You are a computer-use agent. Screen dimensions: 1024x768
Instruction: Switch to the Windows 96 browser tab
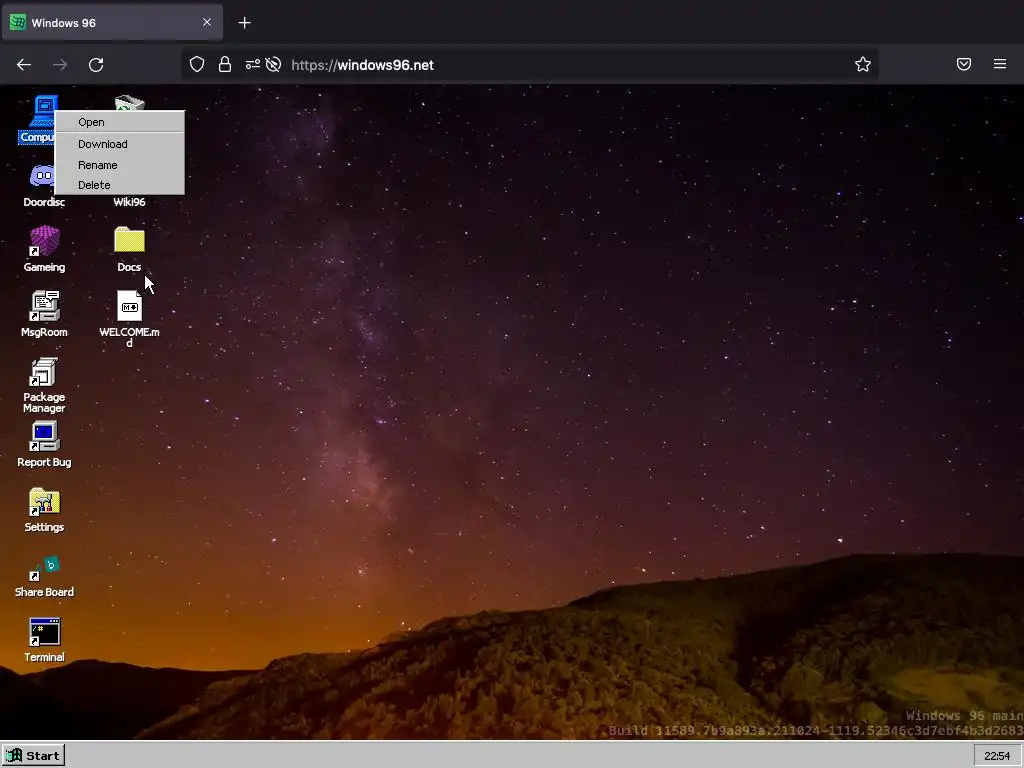point(112,23)
